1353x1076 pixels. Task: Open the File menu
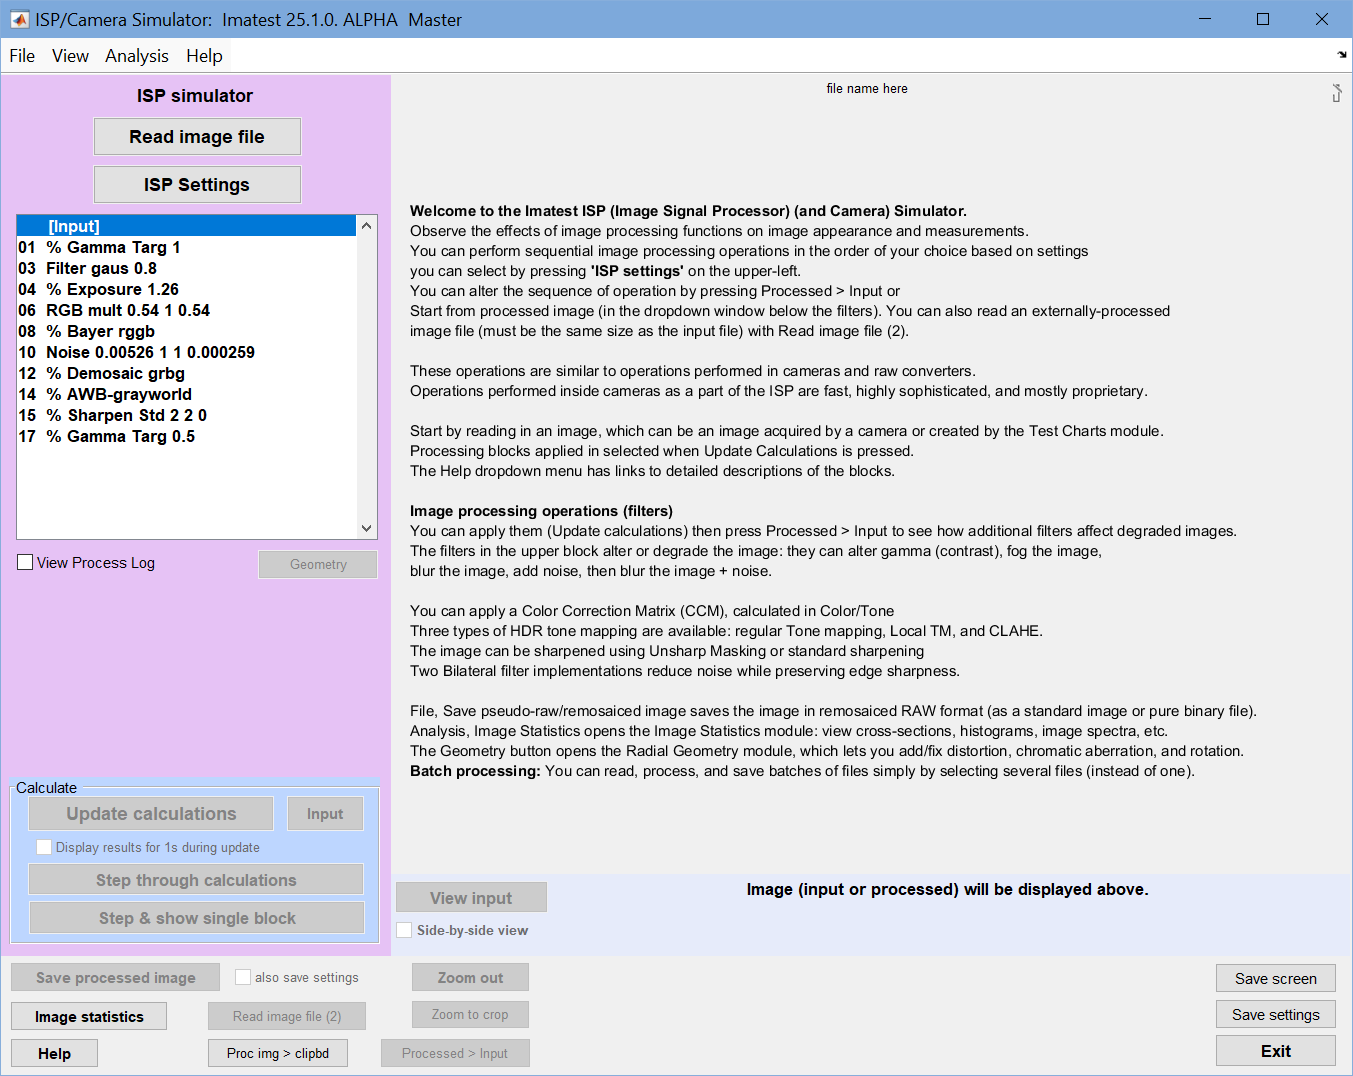(22, 56)
